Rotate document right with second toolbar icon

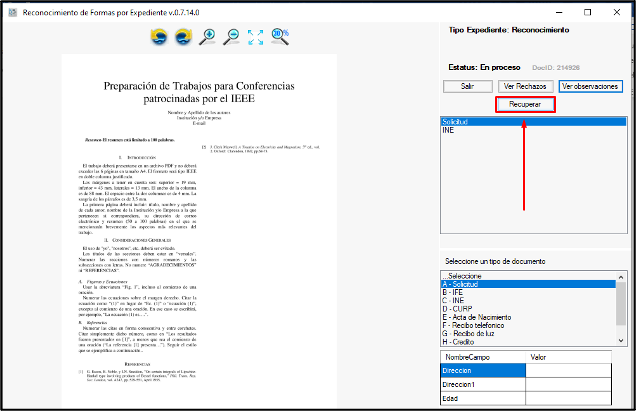click(x=183, y=38)
